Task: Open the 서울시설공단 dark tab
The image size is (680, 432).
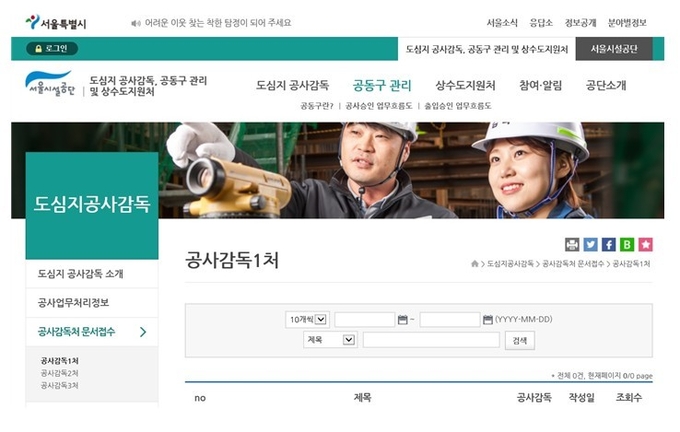Action: coord(614,49)
